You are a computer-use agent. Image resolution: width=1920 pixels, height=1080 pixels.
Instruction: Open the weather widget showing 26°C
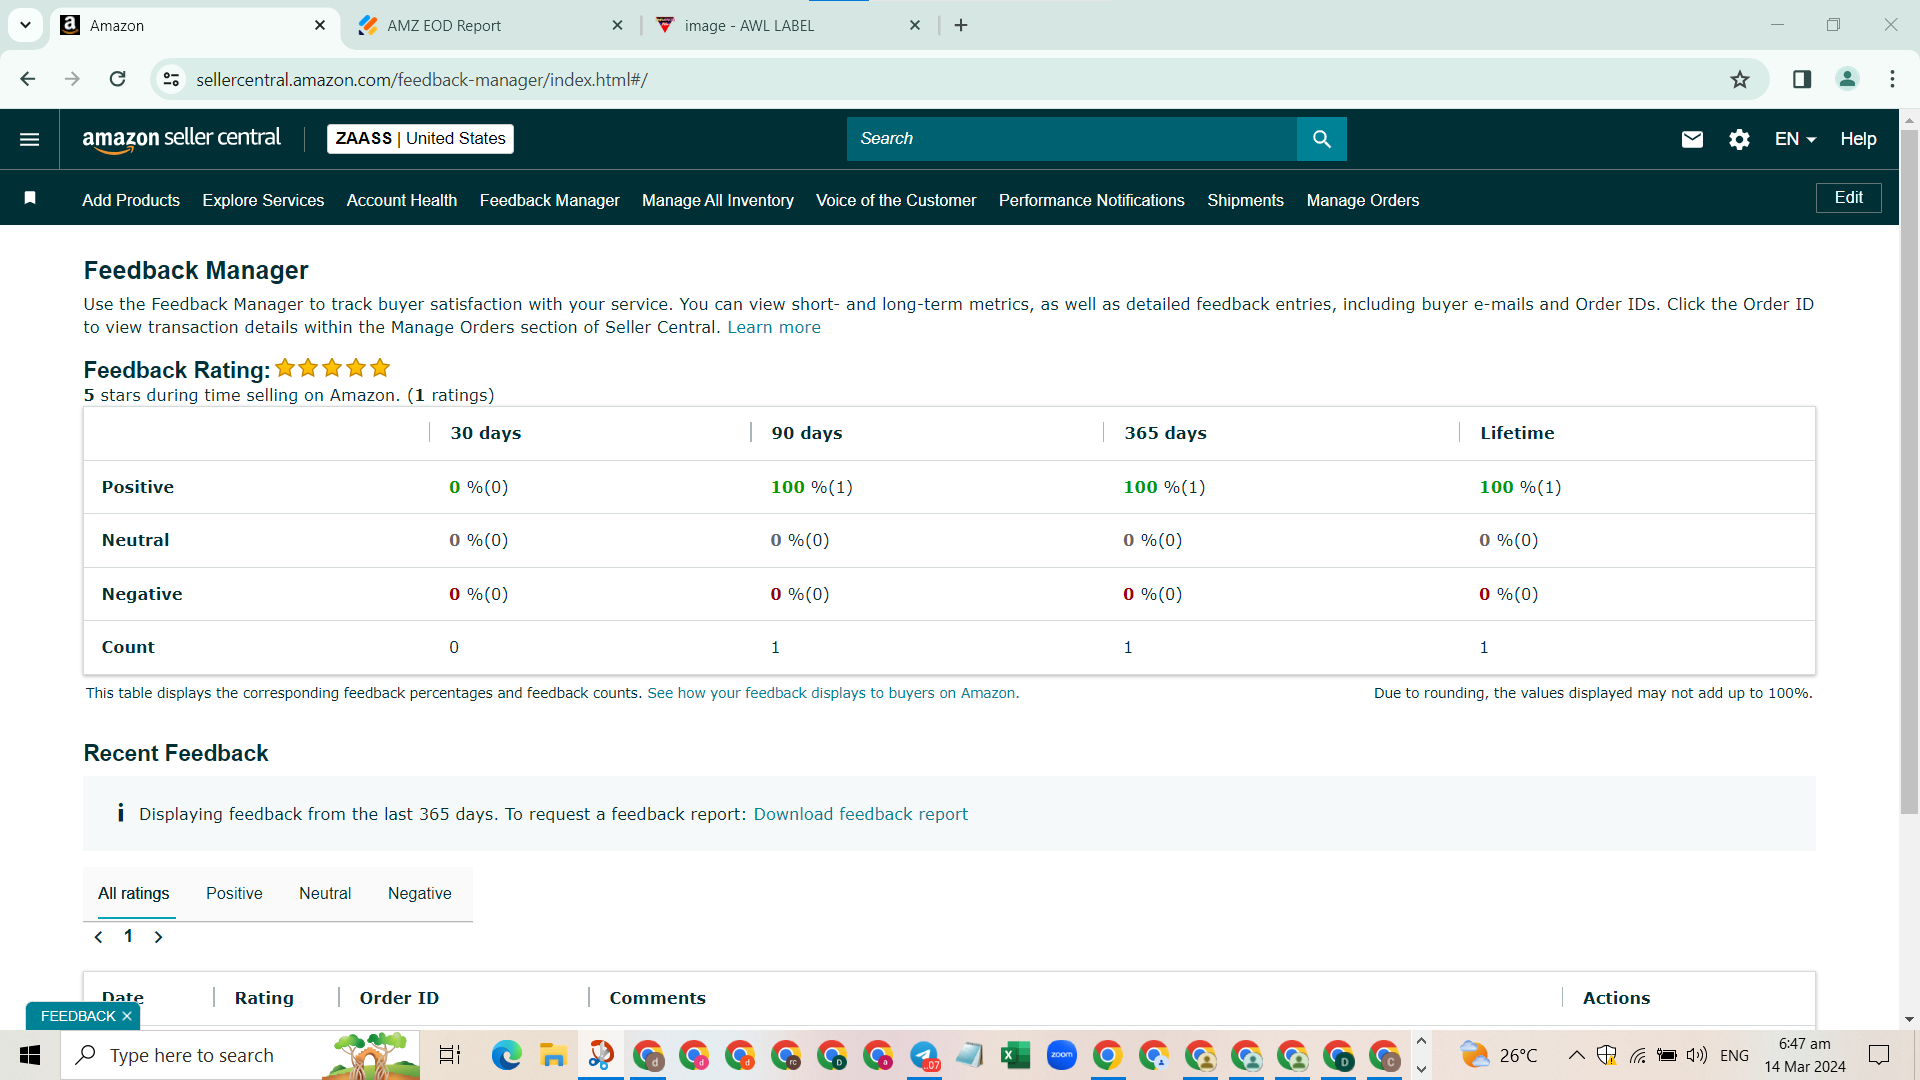(x=1498, y=1055)
